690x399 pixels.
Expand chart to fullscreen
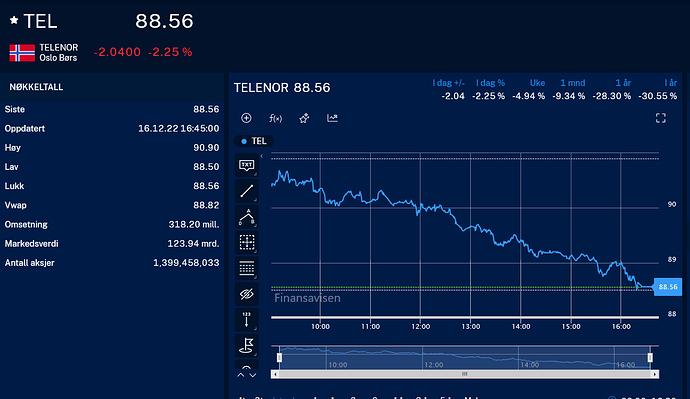[x=661, y=118]
